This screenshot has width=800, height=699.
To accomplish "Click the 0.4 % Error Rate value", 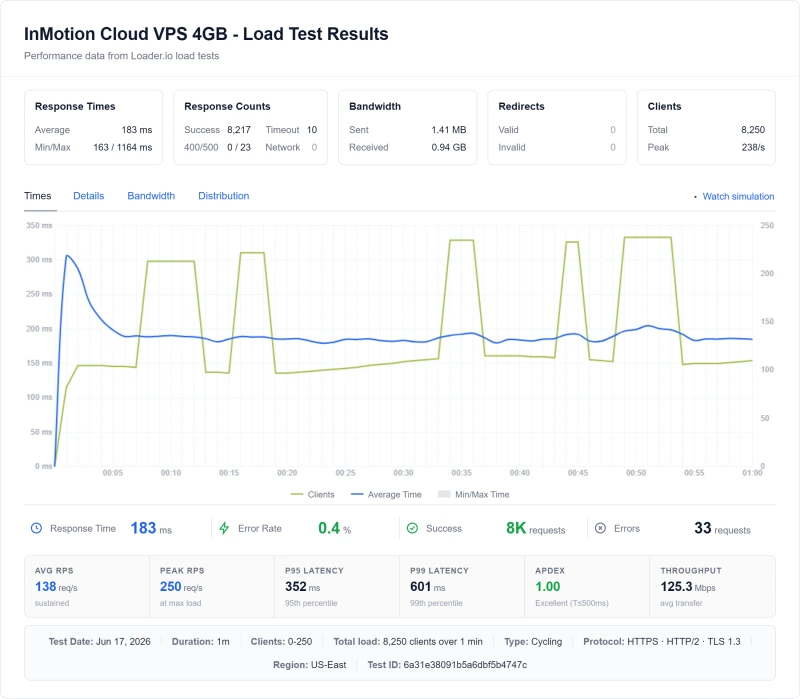I will click(335, 528).
